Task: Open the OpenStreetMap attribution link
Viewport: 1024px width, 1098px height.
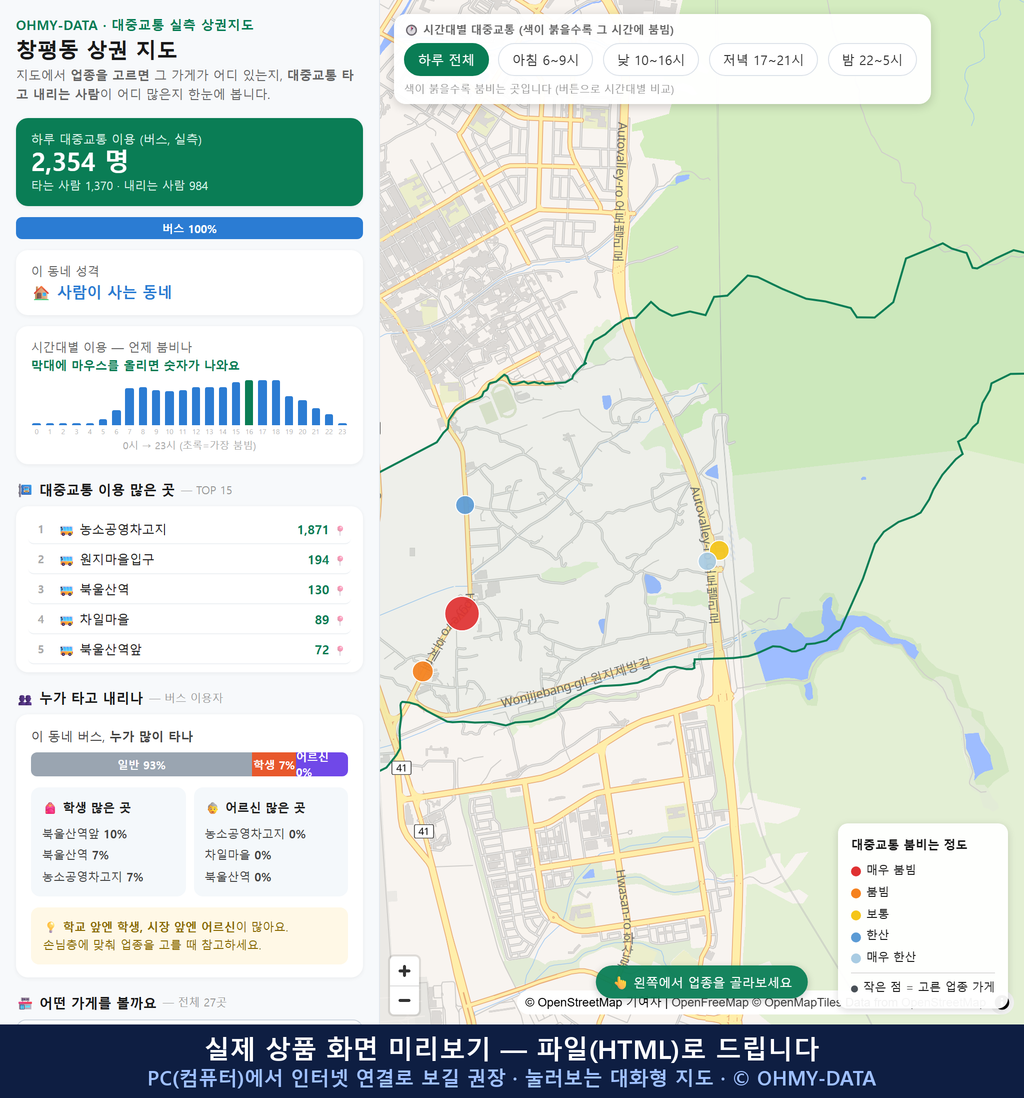Action: [x=573, y=1002]
